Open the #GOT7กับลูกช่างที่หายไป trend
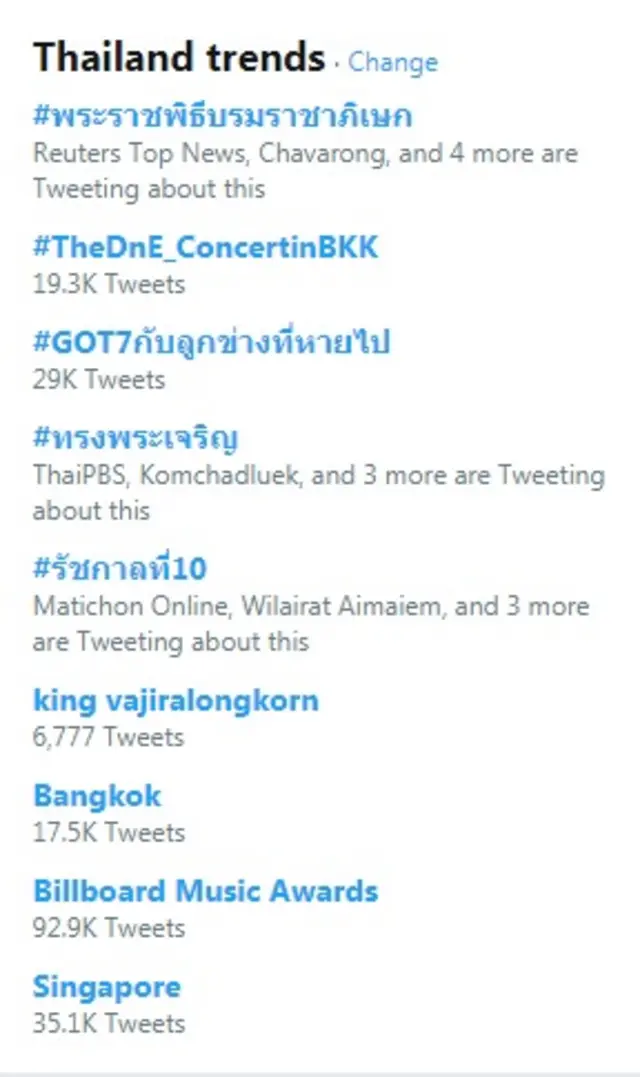640x1077 pixels. [211, 342]
